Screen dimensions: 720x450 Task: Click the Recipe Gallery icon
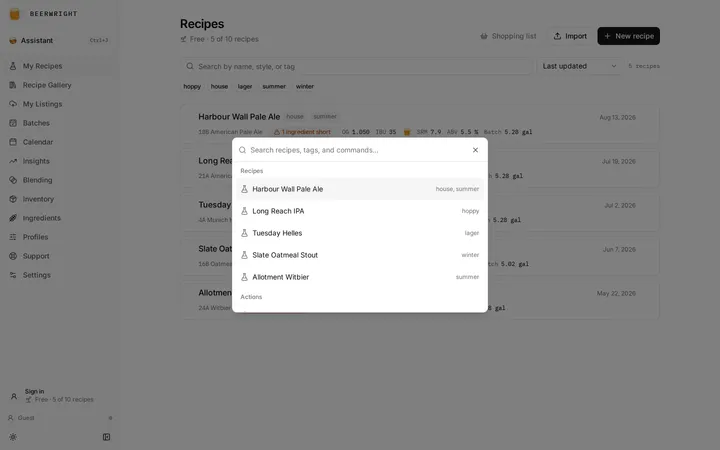(x=13, y=85)
